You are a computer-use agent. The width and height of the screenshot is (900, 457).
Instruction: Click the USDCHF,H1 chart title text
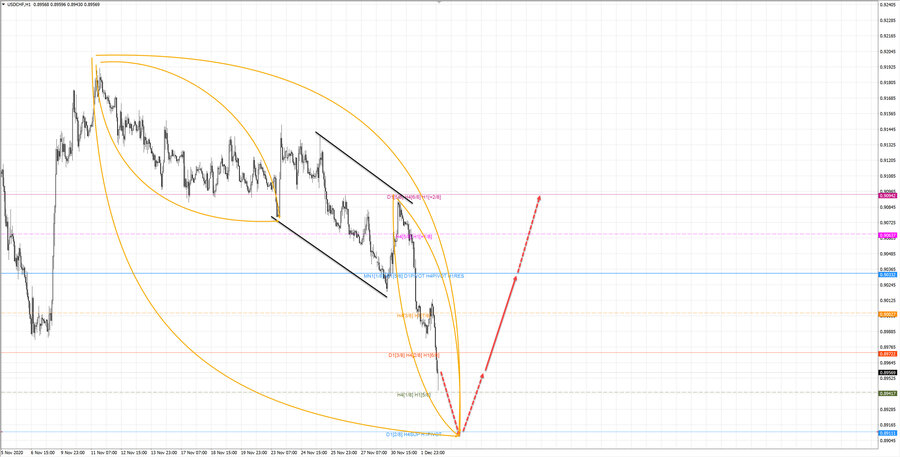(x=20, y=4)
